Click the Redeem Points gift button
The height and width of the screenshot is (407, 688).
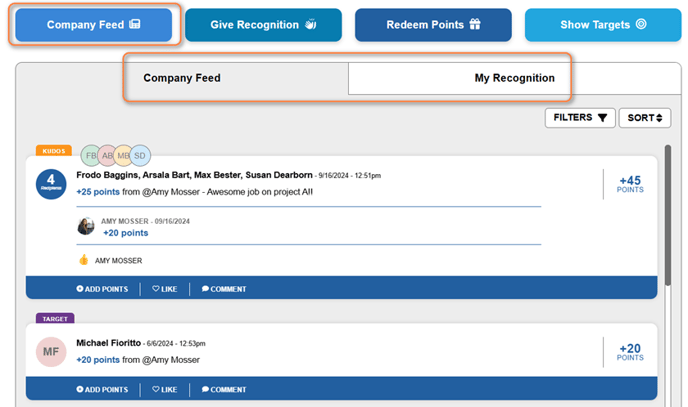433,25
